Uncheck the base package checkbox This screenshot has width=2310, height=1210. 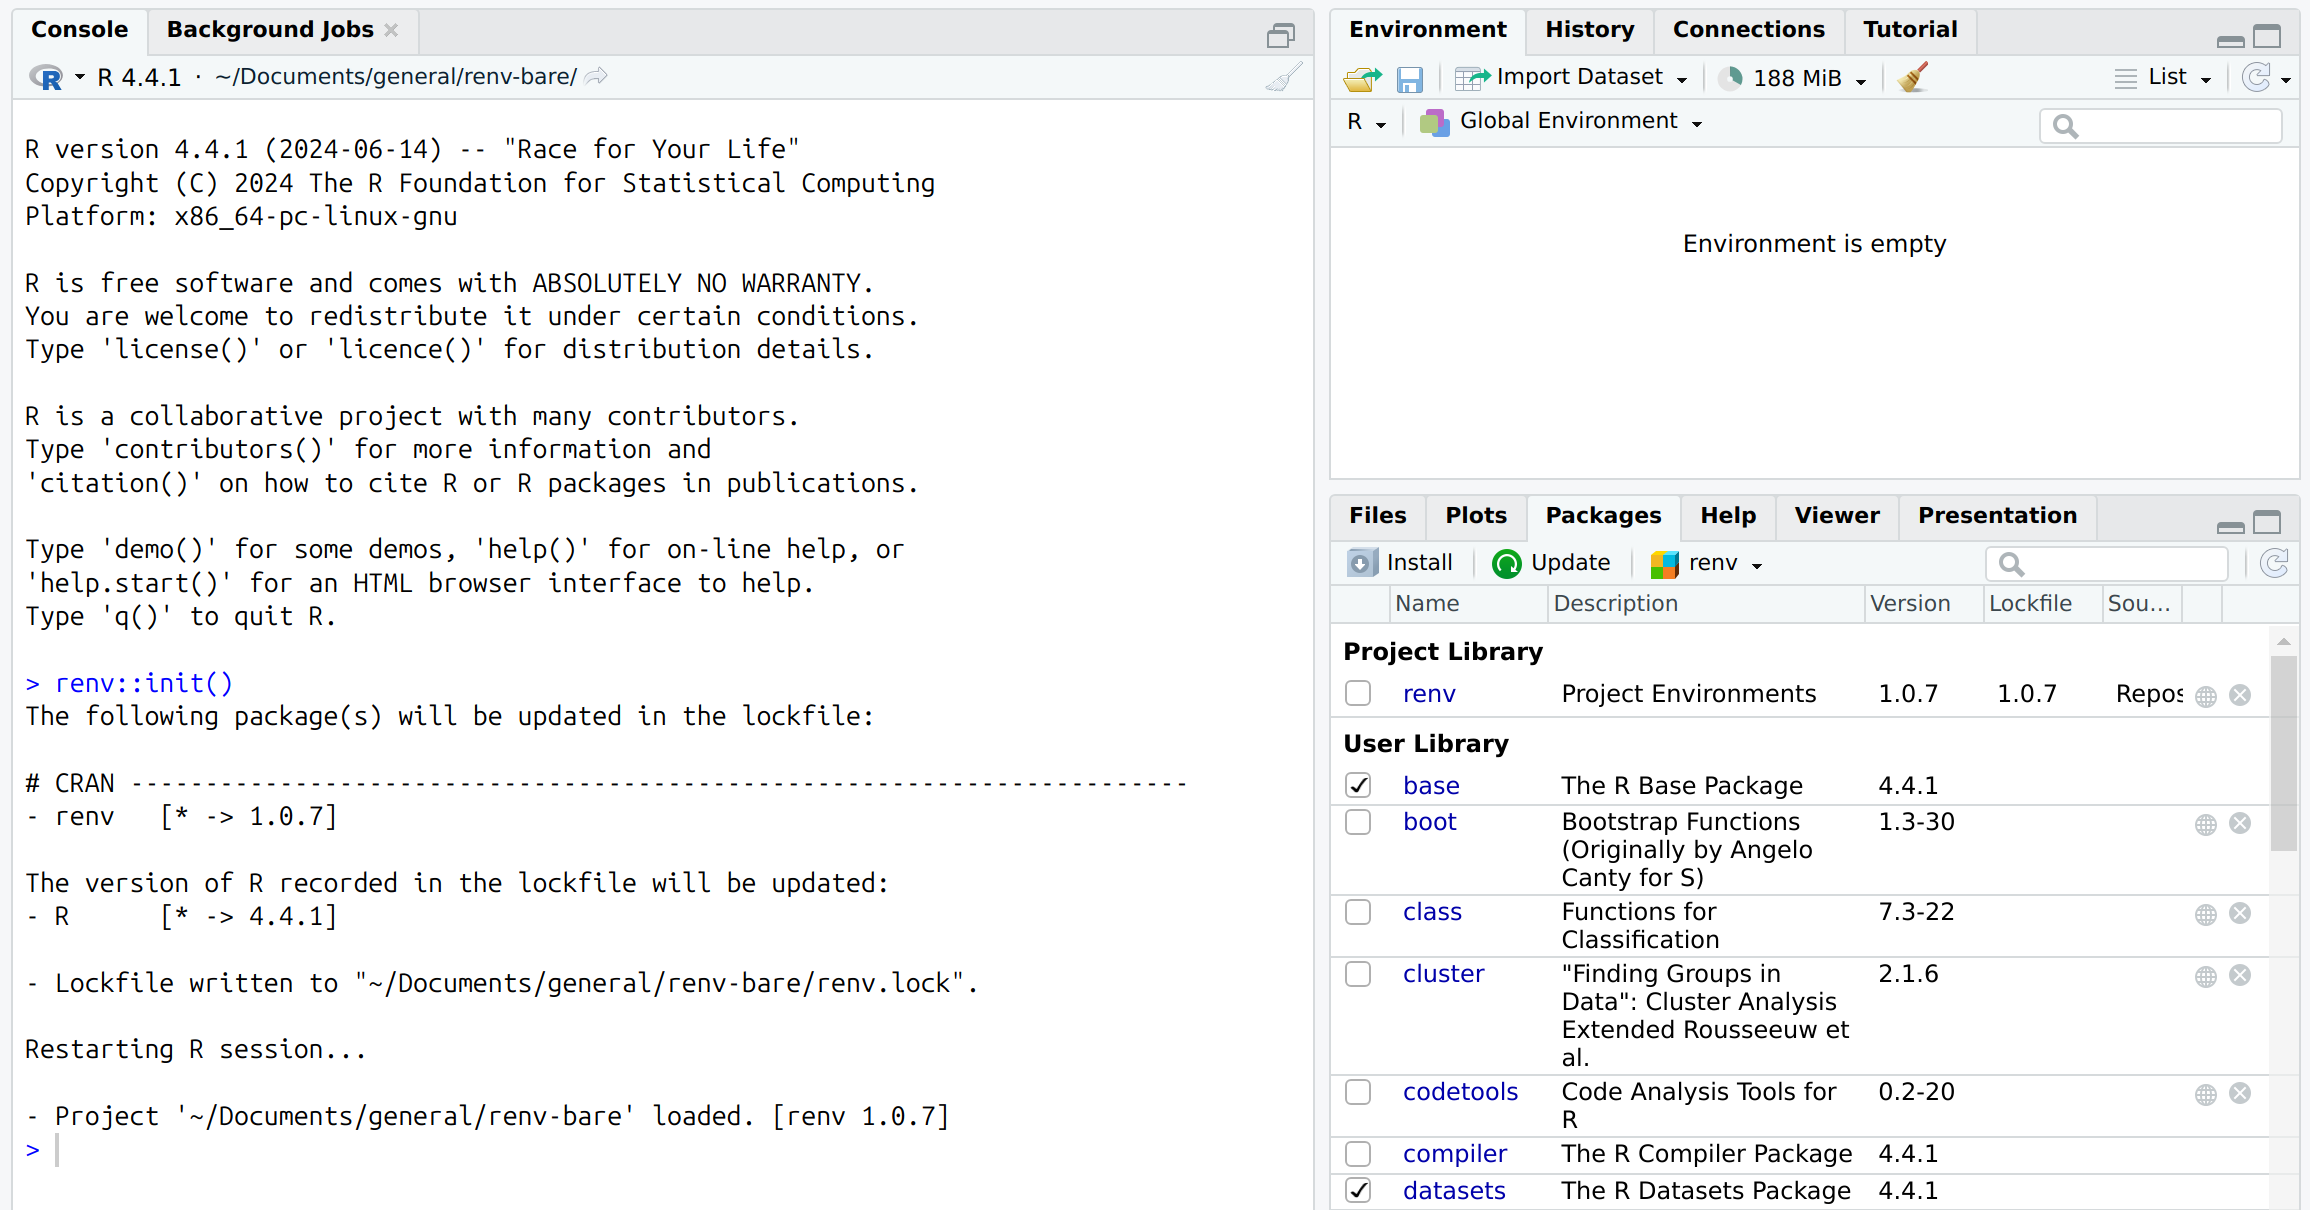click(x=1358, y=785)
